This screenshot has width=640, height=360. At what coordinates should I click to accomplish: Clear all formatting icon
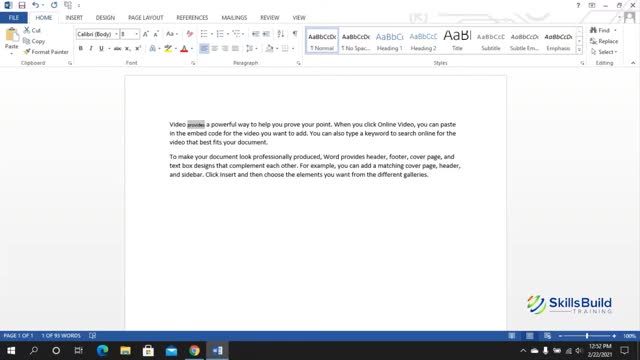pyautogui.click(x=189, y=34)
